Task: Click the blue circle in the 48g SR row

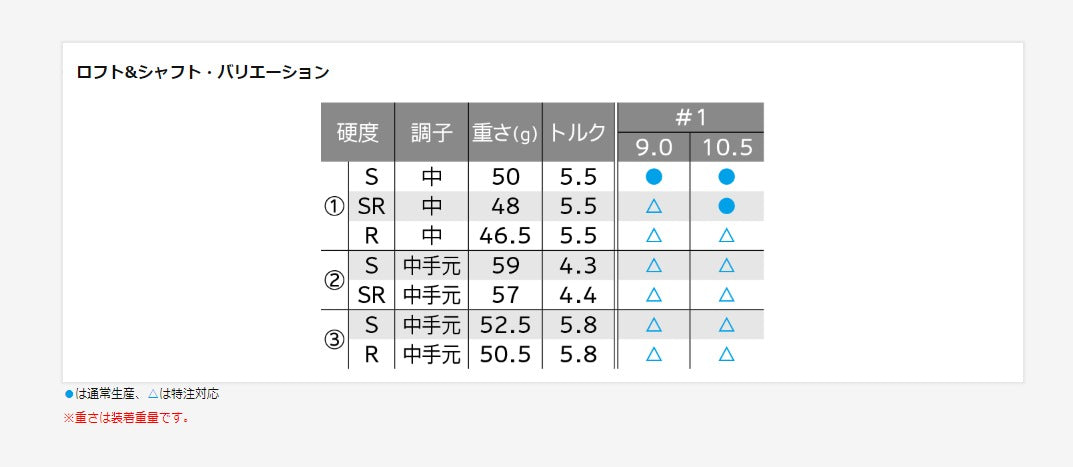Action: [x=727, y=206]
